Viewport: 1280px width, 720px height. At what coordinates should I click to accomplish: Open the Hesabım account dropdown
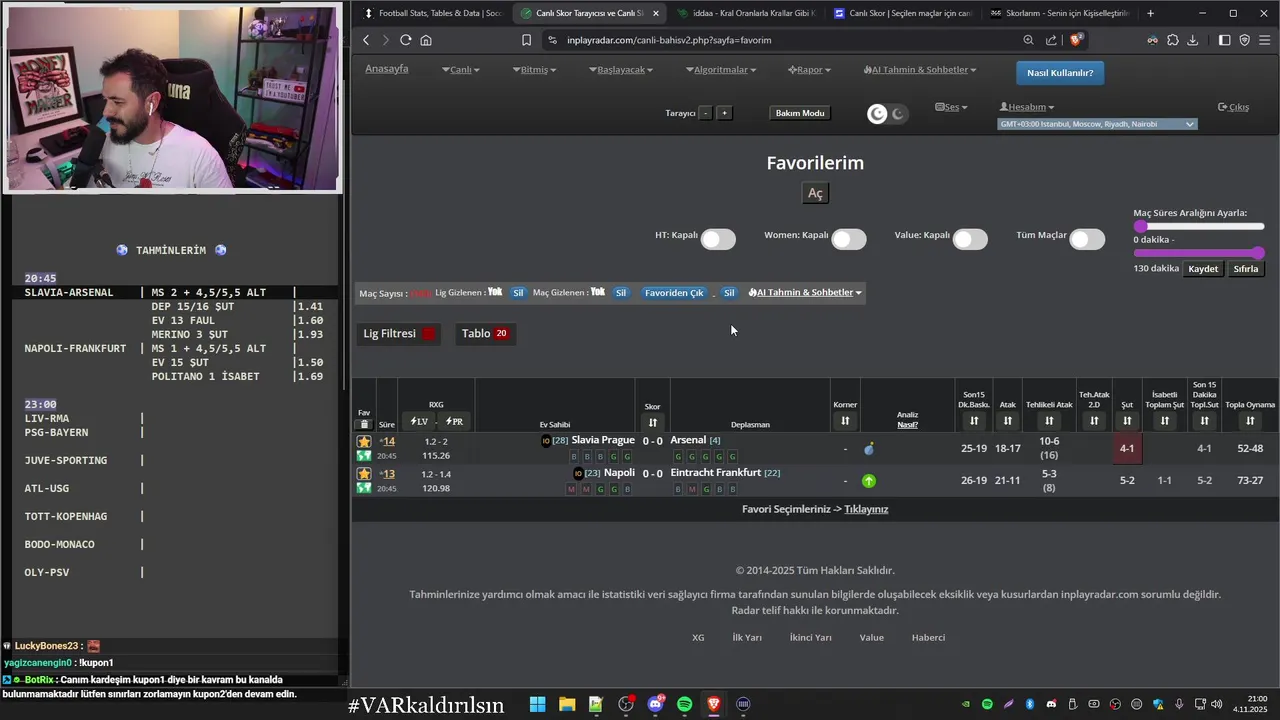point(1027,107)
